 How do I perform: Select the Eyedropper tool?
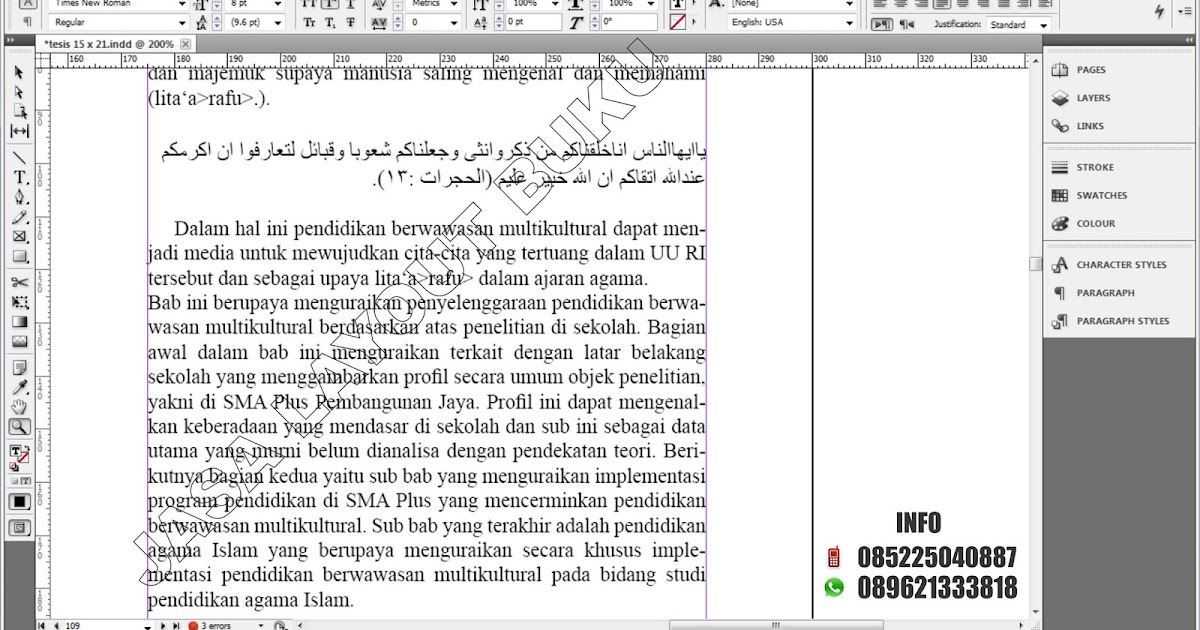click(19, 387)
